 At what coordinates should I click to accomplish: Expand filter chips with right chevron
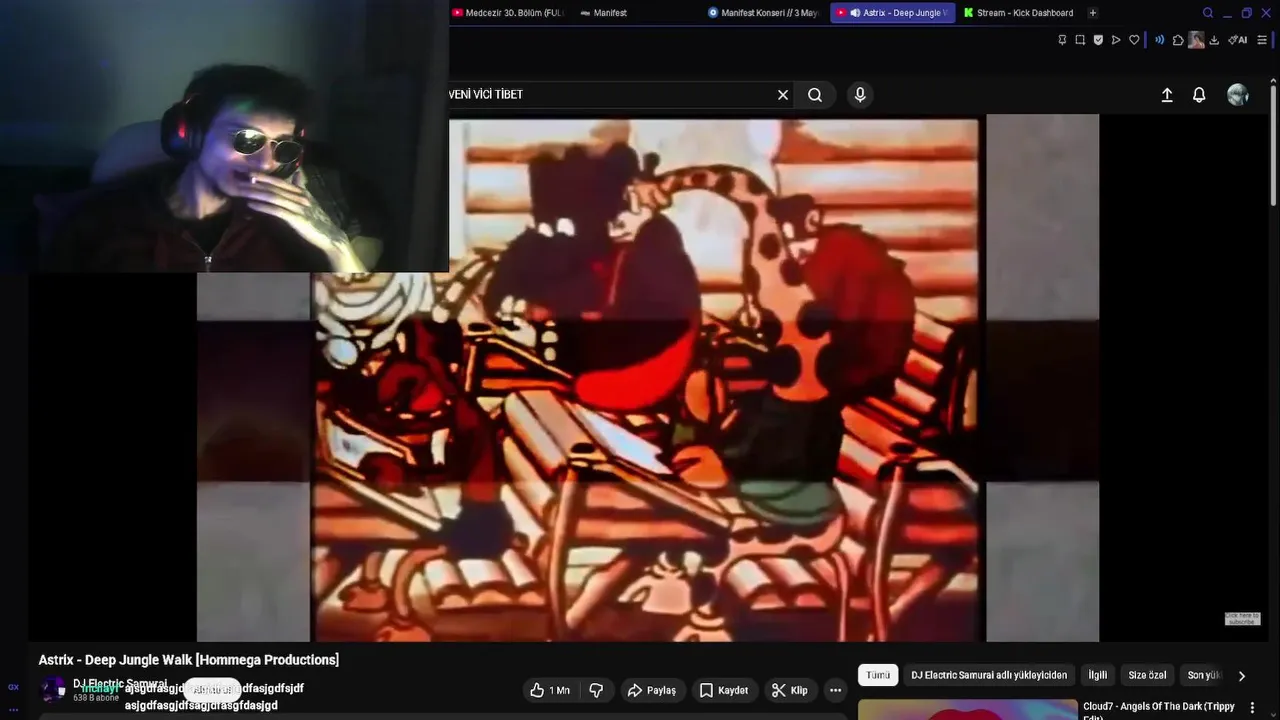point(1242,676)
